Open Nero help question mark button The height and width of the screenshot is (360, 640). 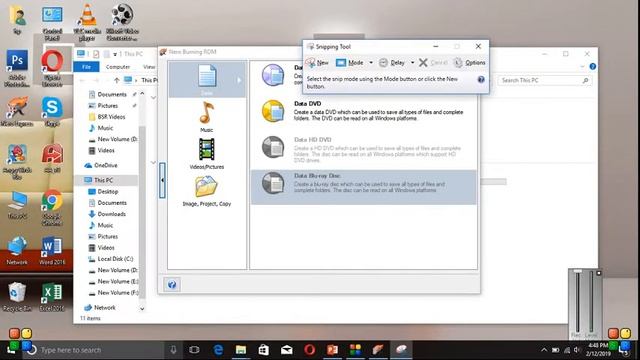tap(172, 284)
